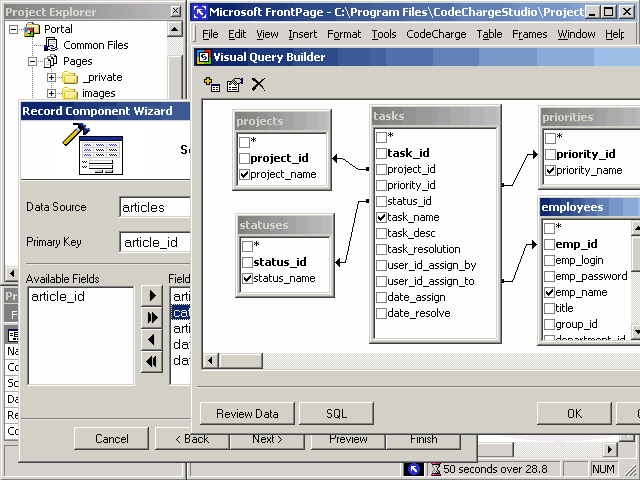Image resolution: width=640 pixels, height=480 pixels.
Task: Click the NUM indicator in status bar
Action: coord(603,469)
